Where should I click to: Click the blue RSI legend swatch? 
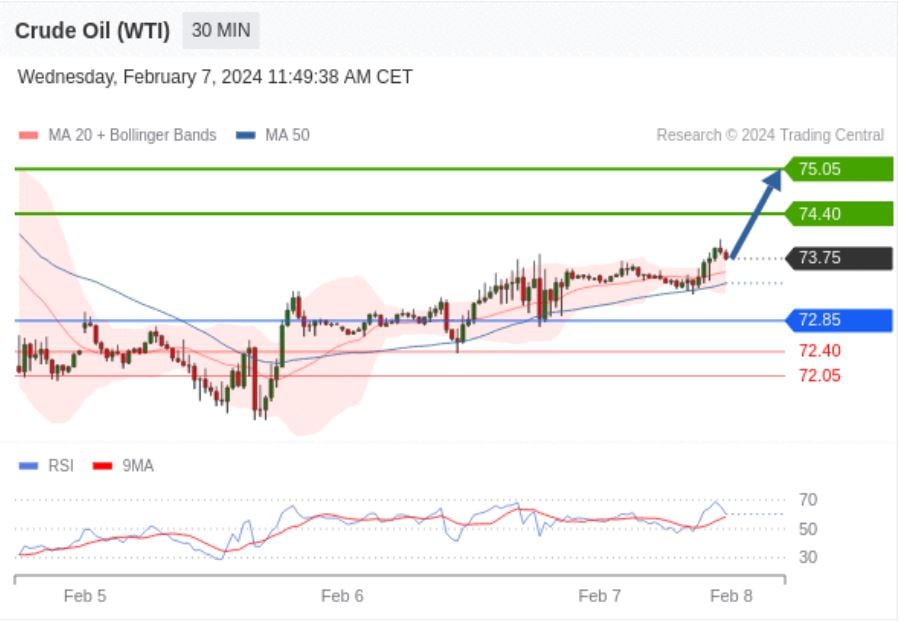[28, 466]
